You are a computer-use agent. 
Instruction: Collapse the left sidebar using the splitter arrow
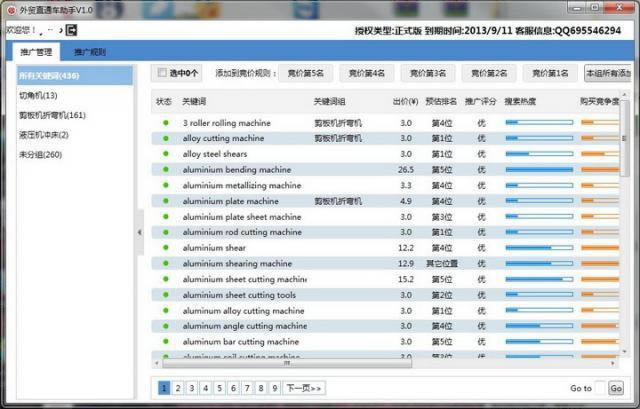tap(140, 233)
